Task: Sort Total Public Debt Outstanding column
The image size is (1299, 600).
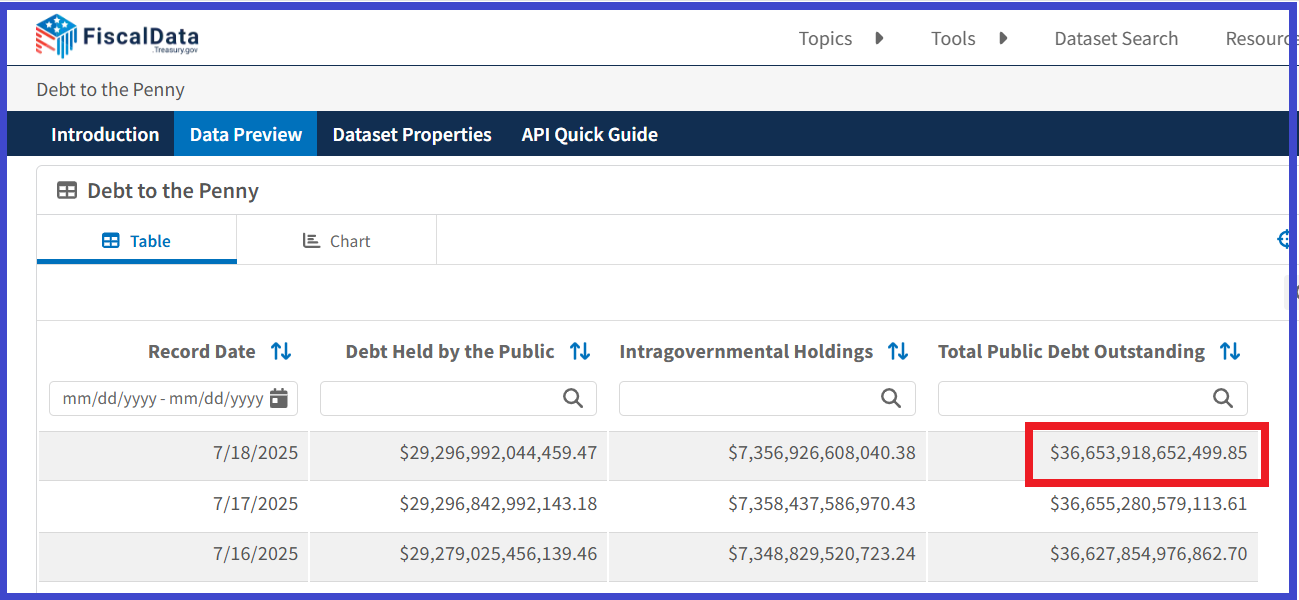Action: coord(1230,352)
